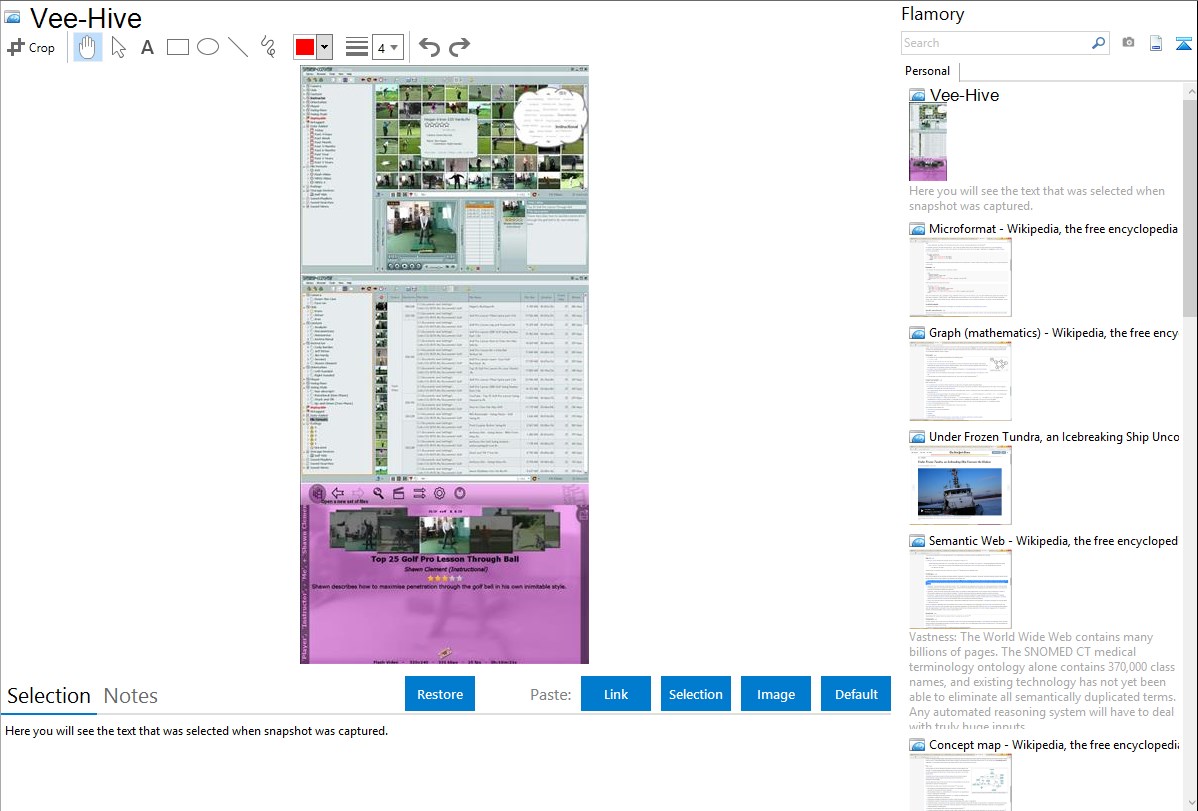Select the Under Frozen Tundra title

(x=1054, y=436)
